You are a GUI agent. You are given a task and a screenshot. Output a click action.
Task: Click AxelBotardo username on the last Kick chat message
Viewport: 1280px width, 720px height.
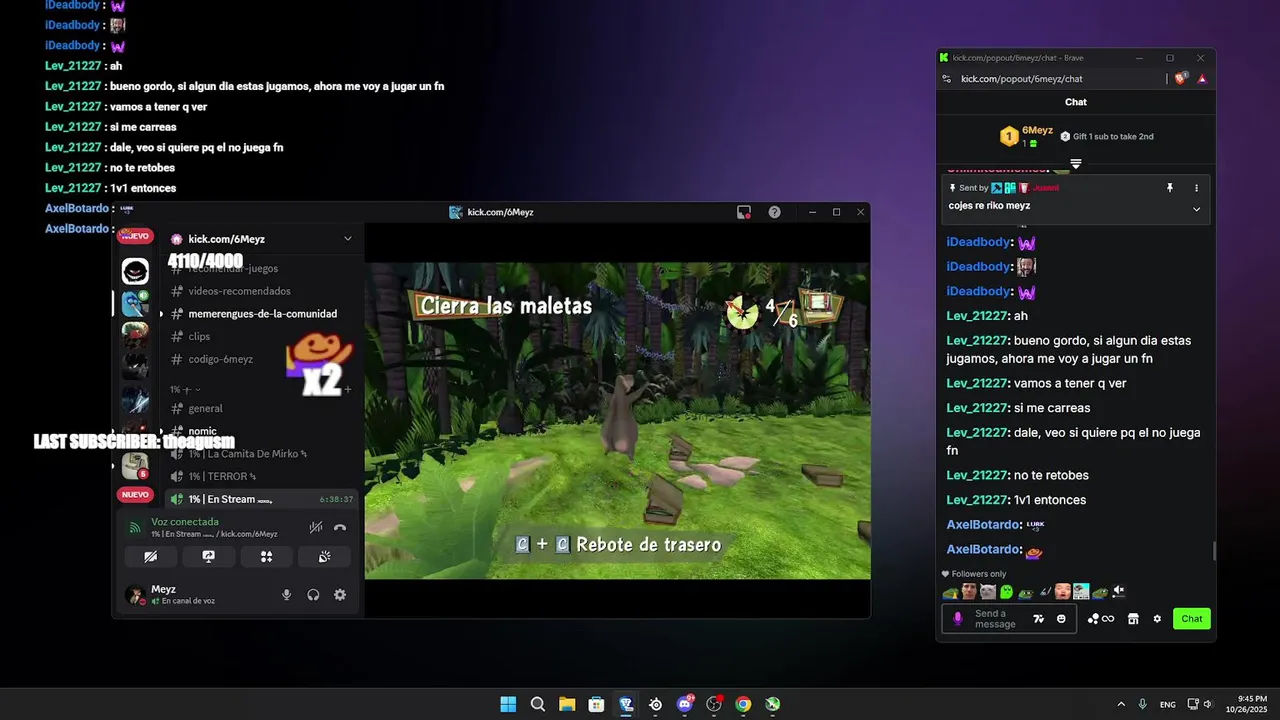[x=984, y=549]
